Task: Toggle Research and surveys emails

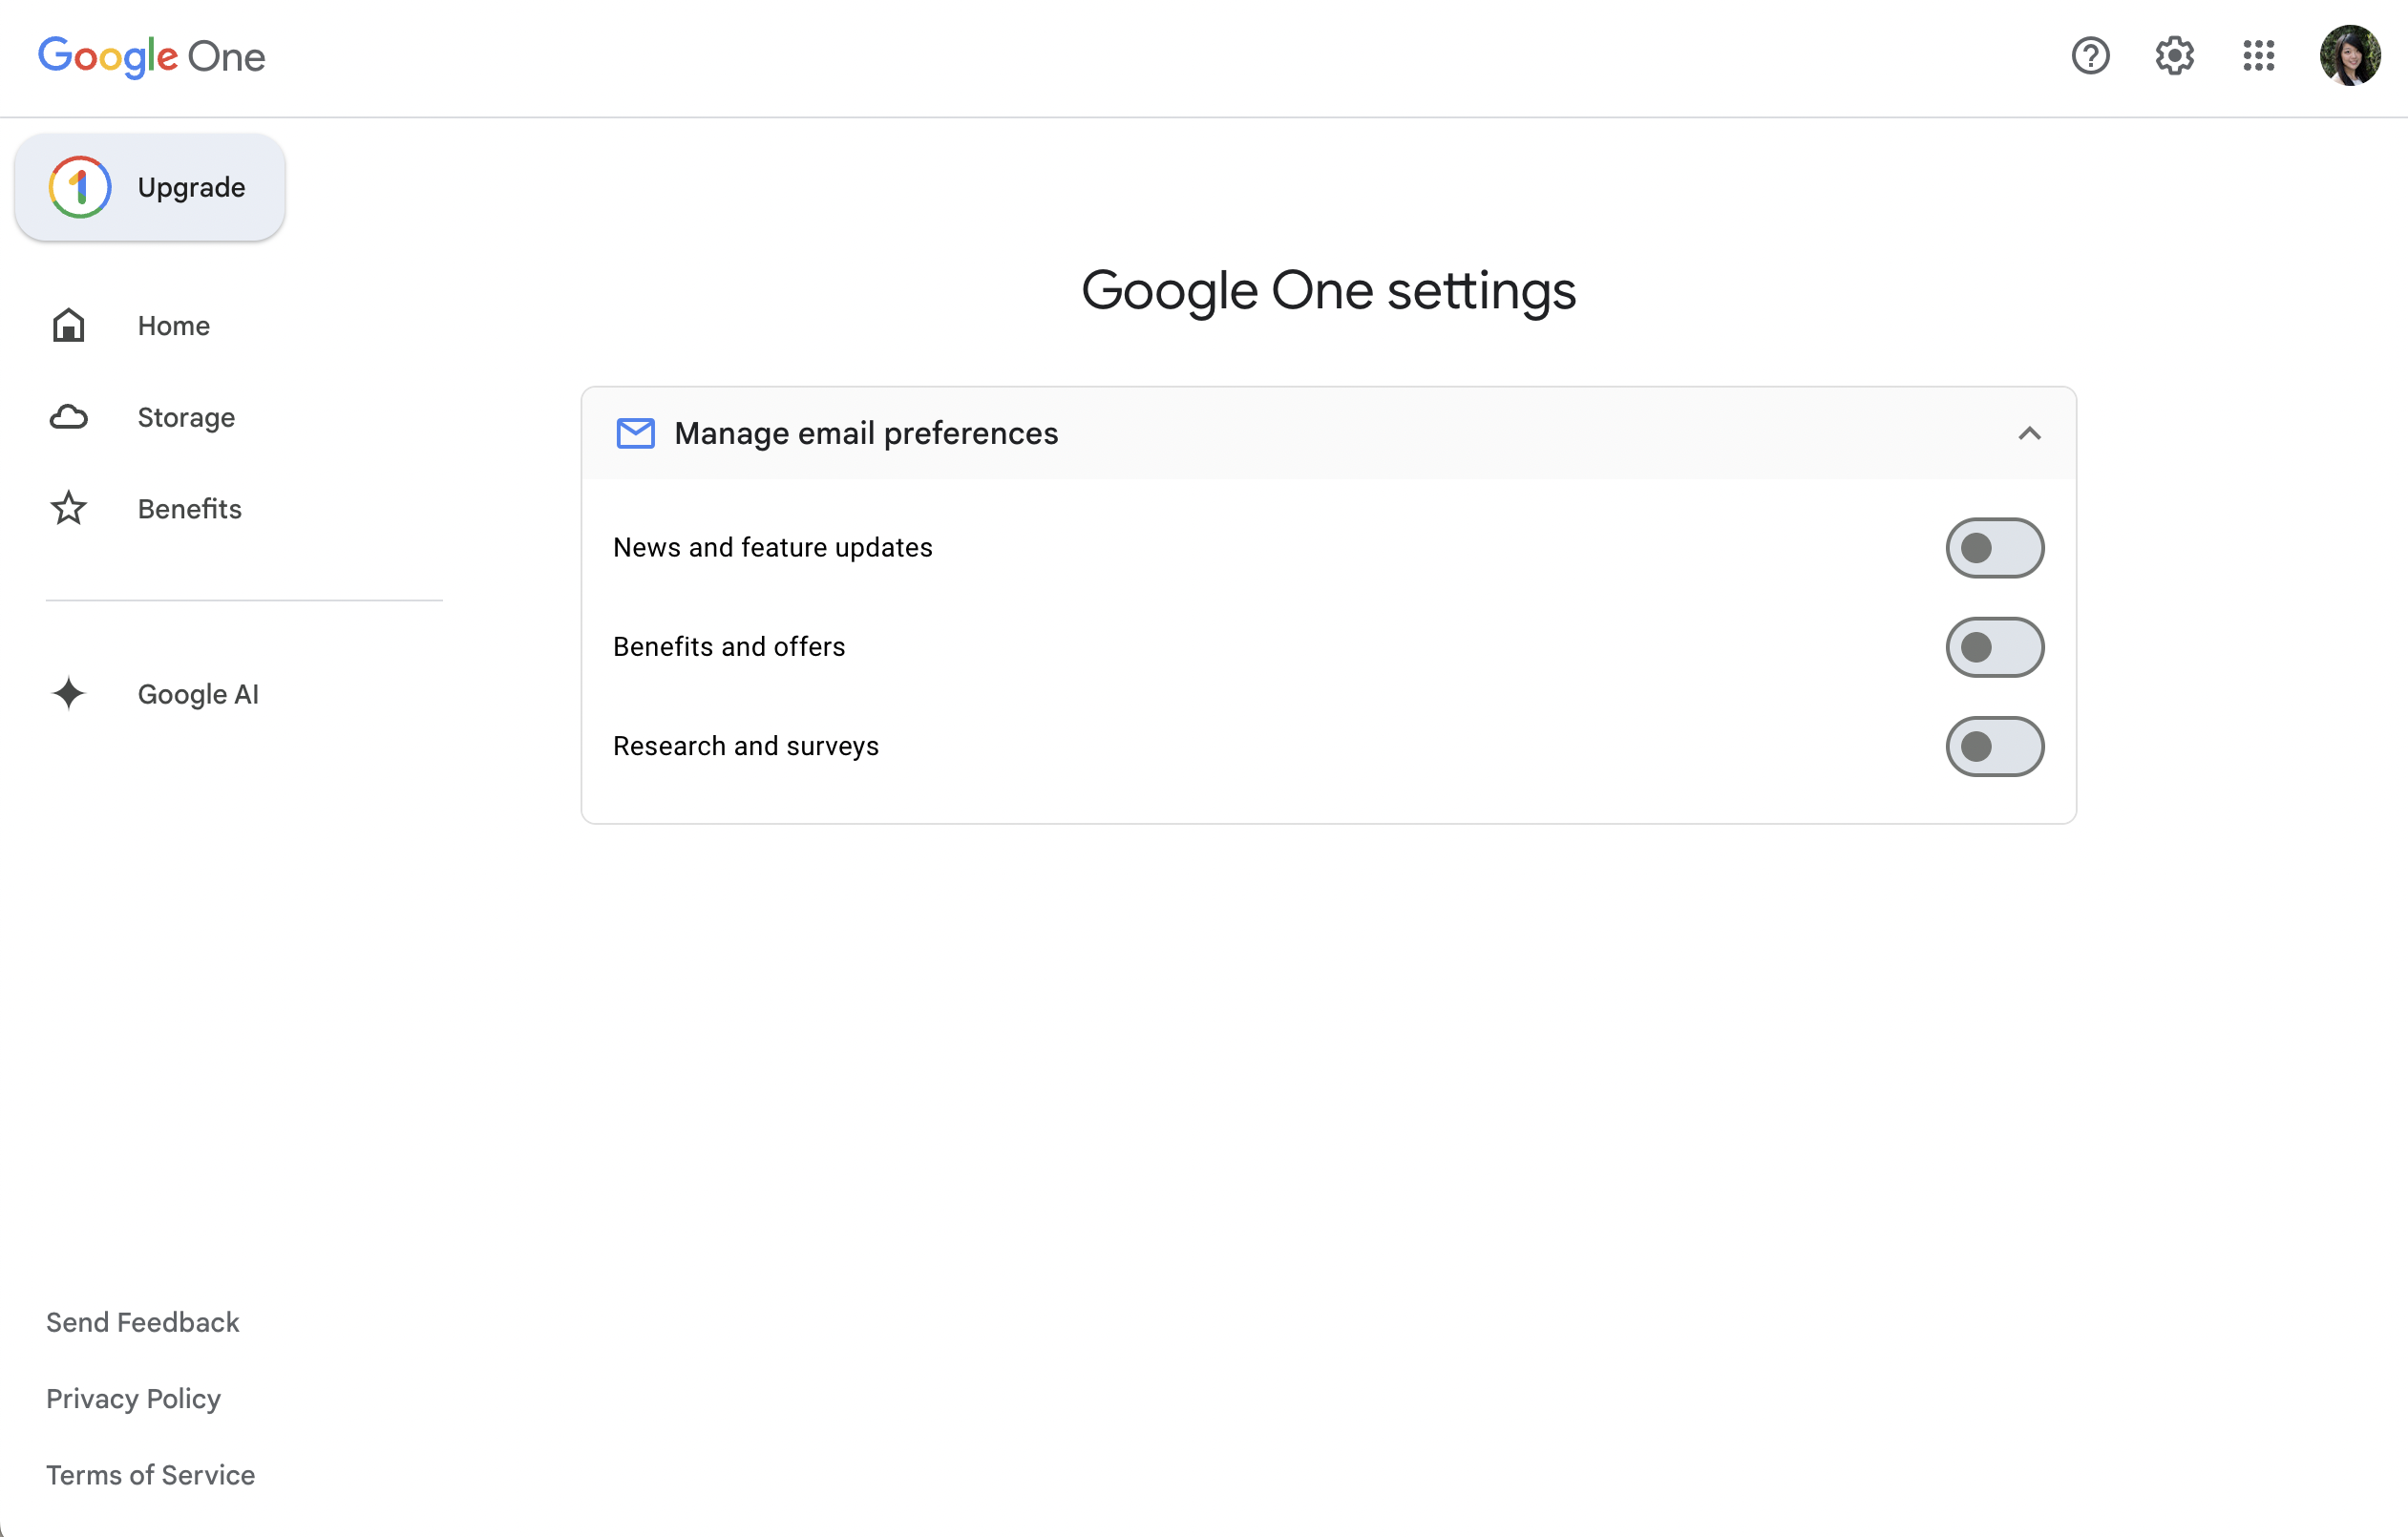Action: click(x=1994, y=746)
